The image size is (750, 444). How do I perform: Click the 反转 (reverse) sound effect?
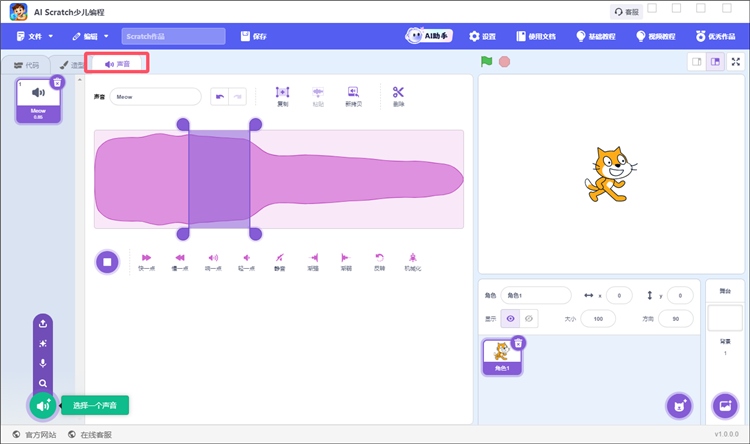coord(379,258)
